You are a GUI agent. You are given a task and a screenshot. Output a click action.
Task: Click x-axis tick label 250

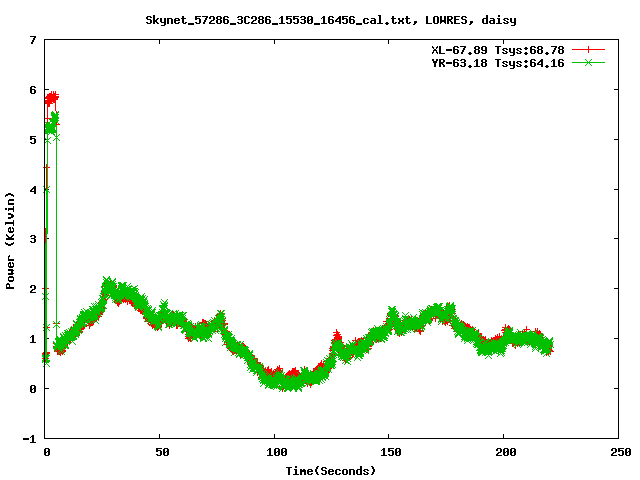(621, 452)
